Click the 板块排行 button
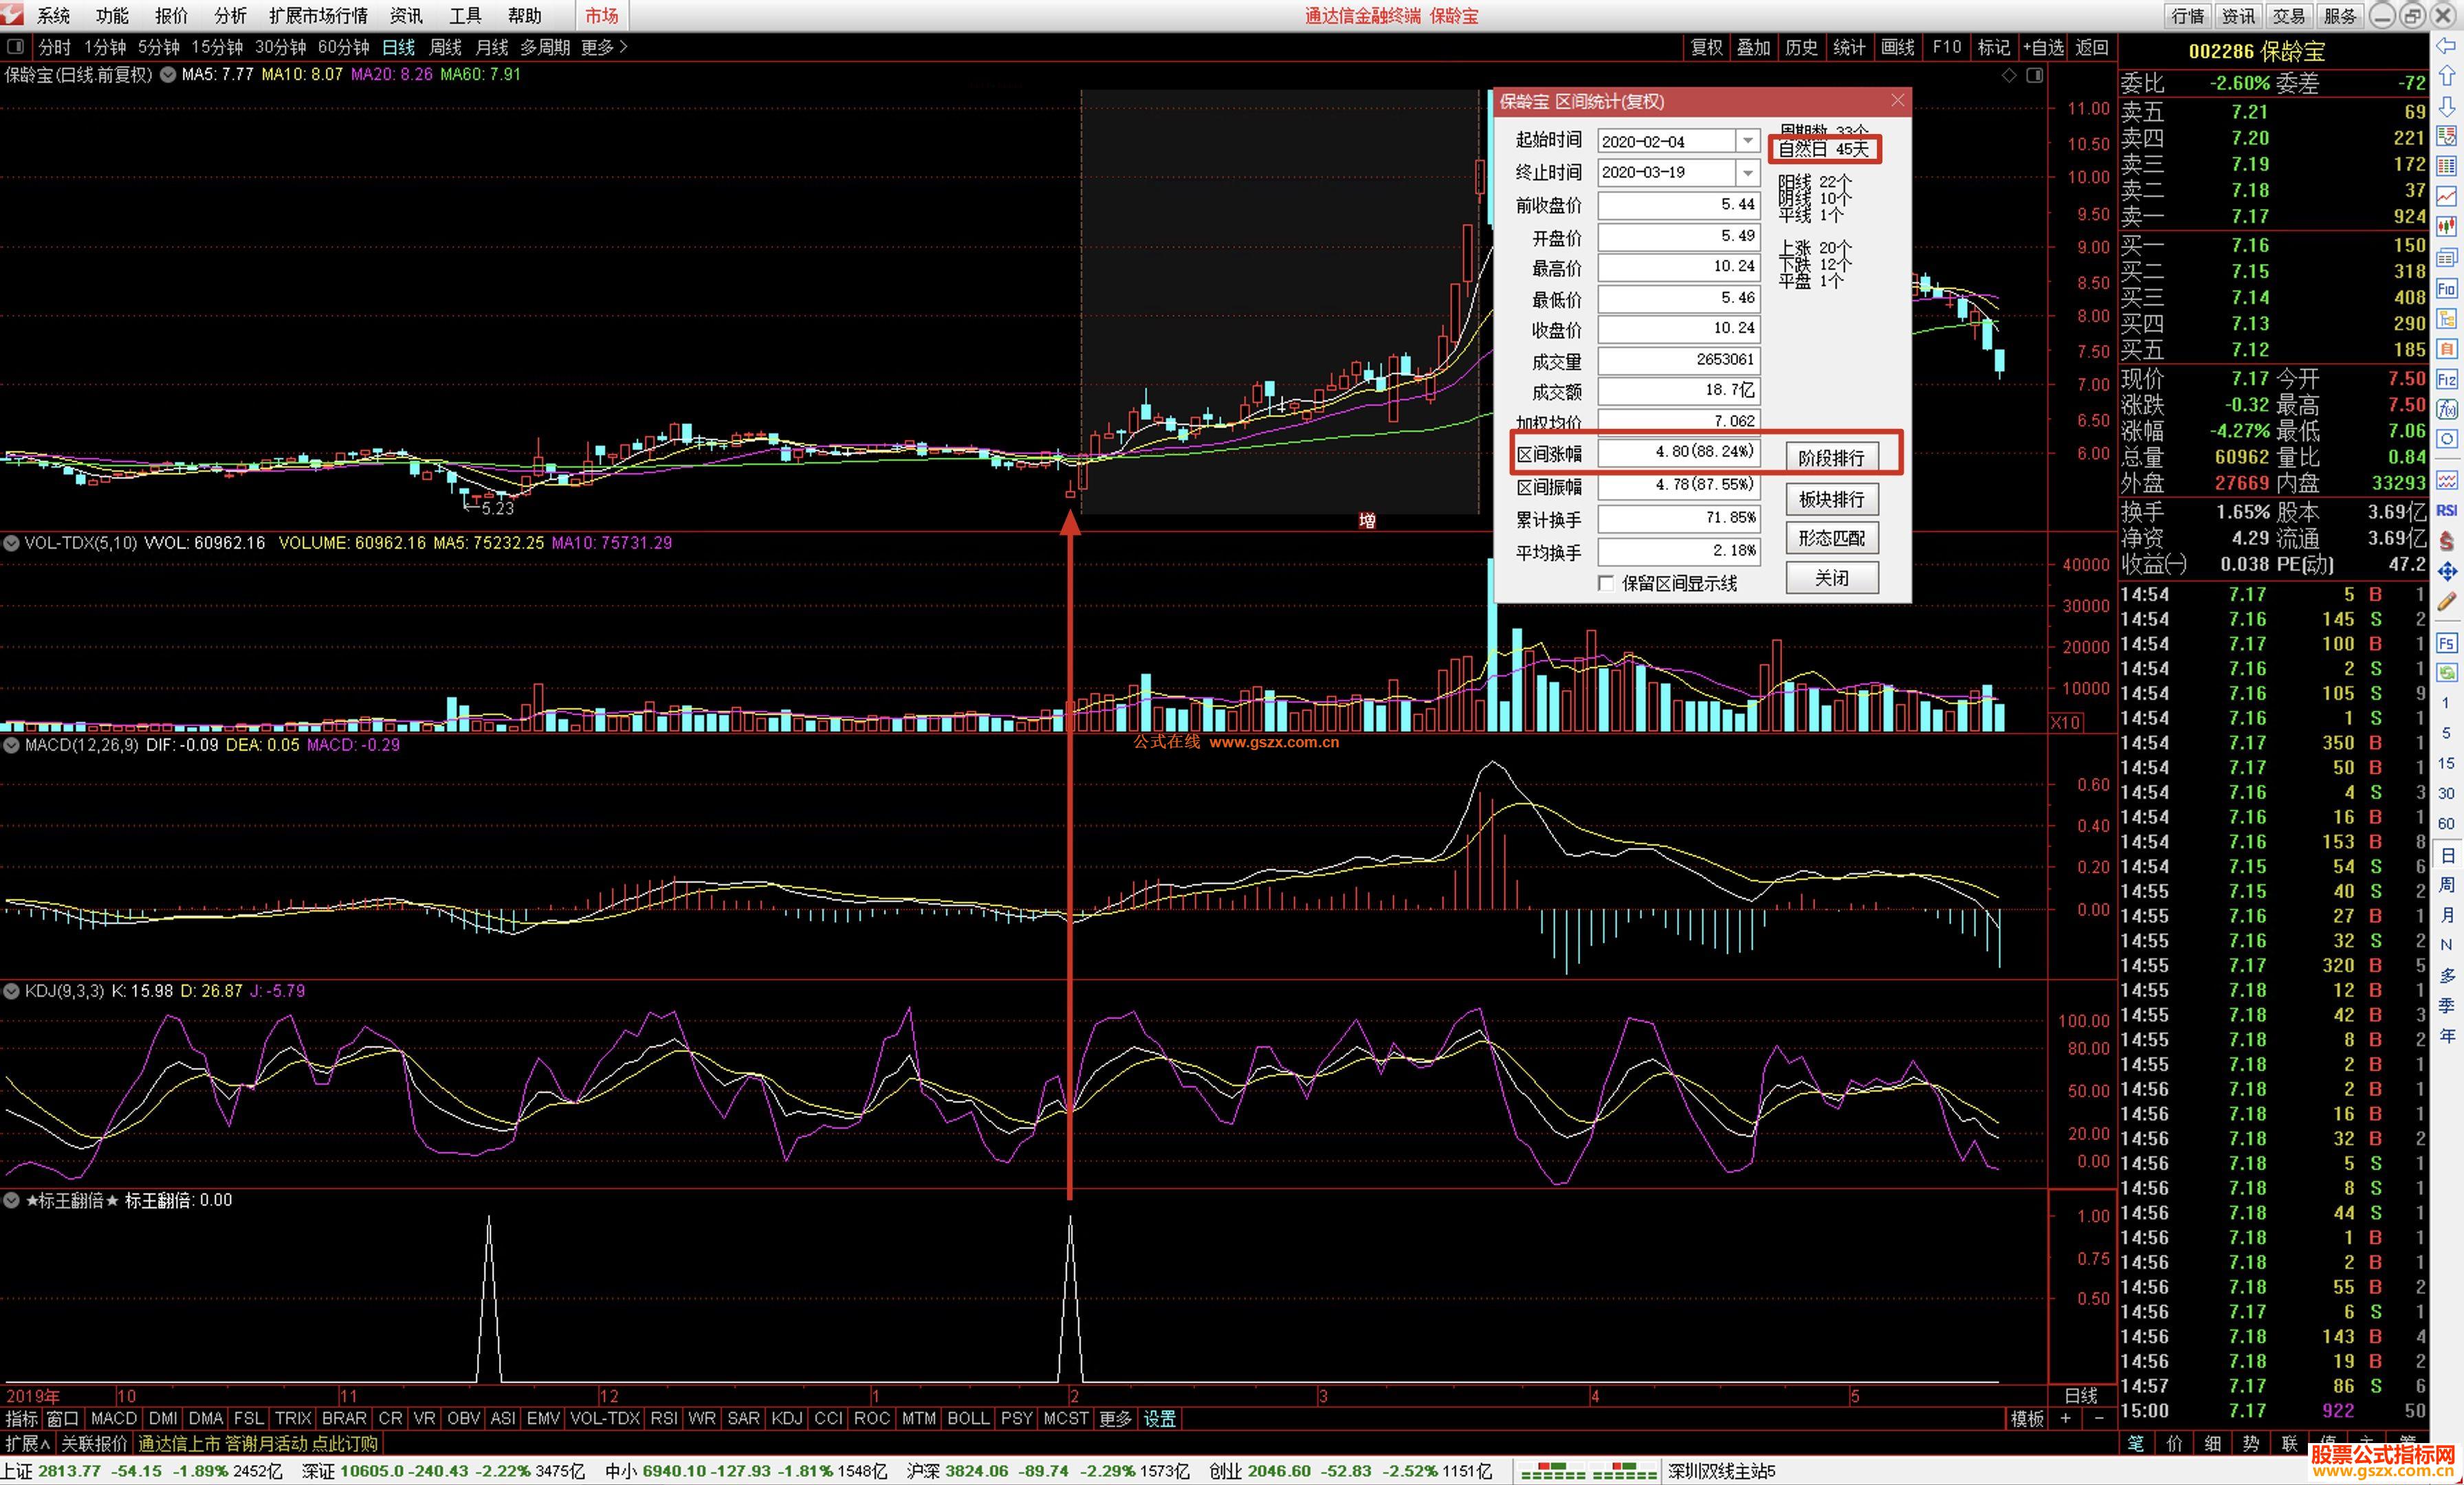 1831,498
